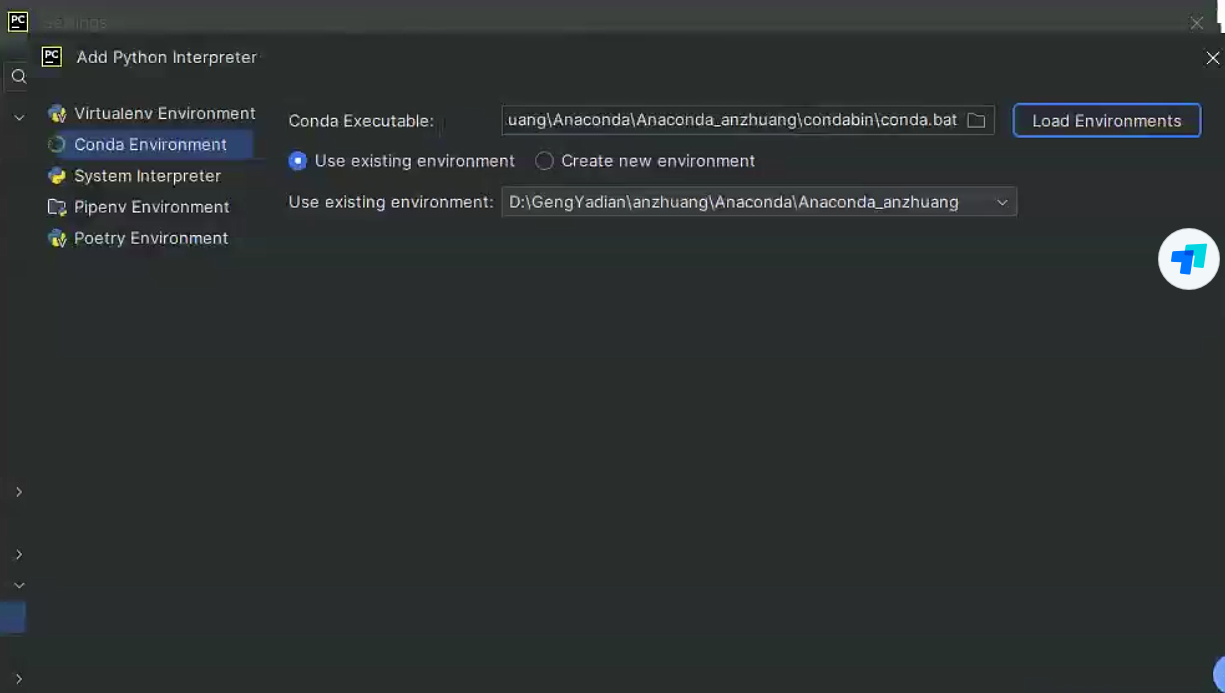Click the Add Python Interpreter title text
The width and height of the screenshot is (1225, 693).
pyautogui.click(x=167, y=57)
